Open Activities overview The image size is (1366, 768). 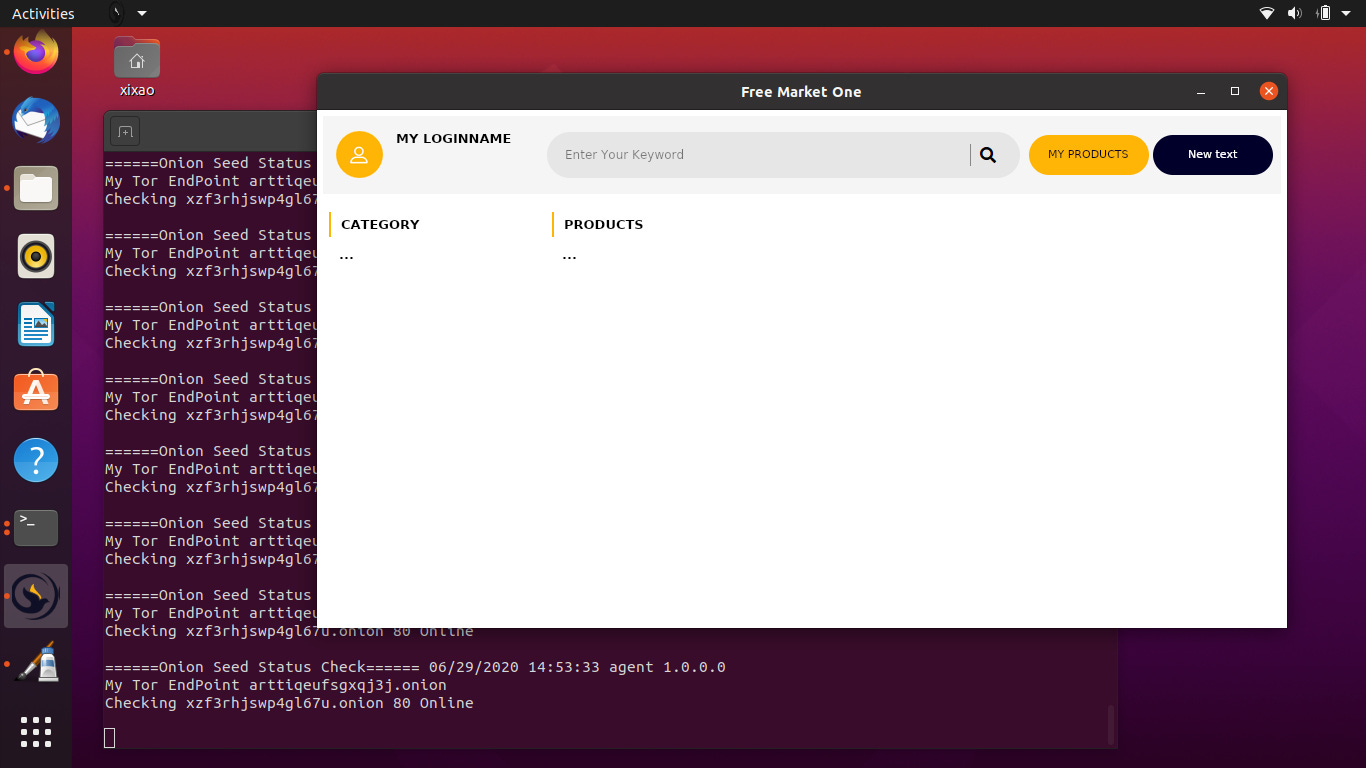point(43,13)
